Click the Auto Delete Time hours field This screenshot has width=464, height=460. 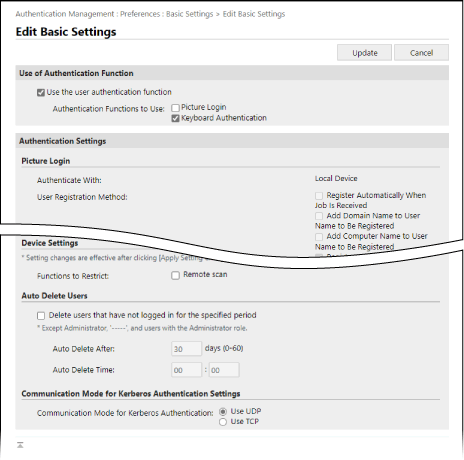click(x=186, y=370)
